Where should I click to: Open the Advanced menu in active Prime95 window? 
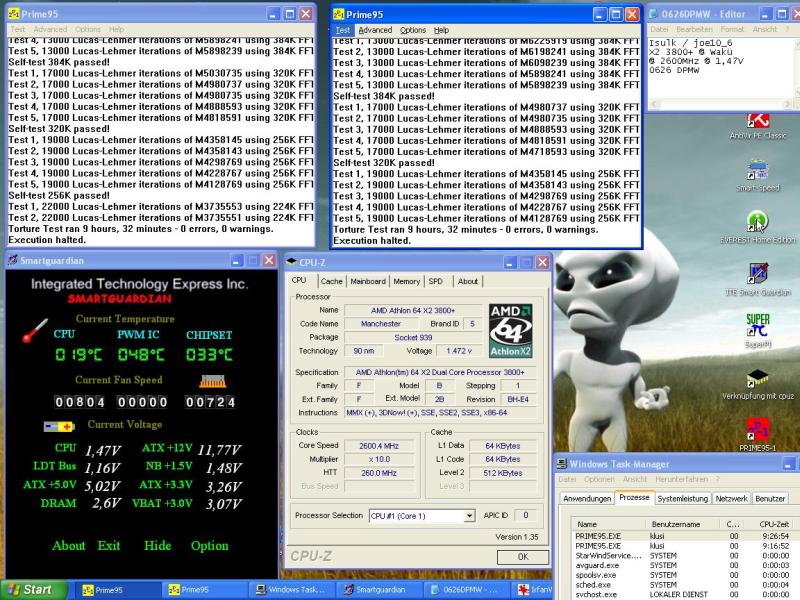click(x=375, y=30)
